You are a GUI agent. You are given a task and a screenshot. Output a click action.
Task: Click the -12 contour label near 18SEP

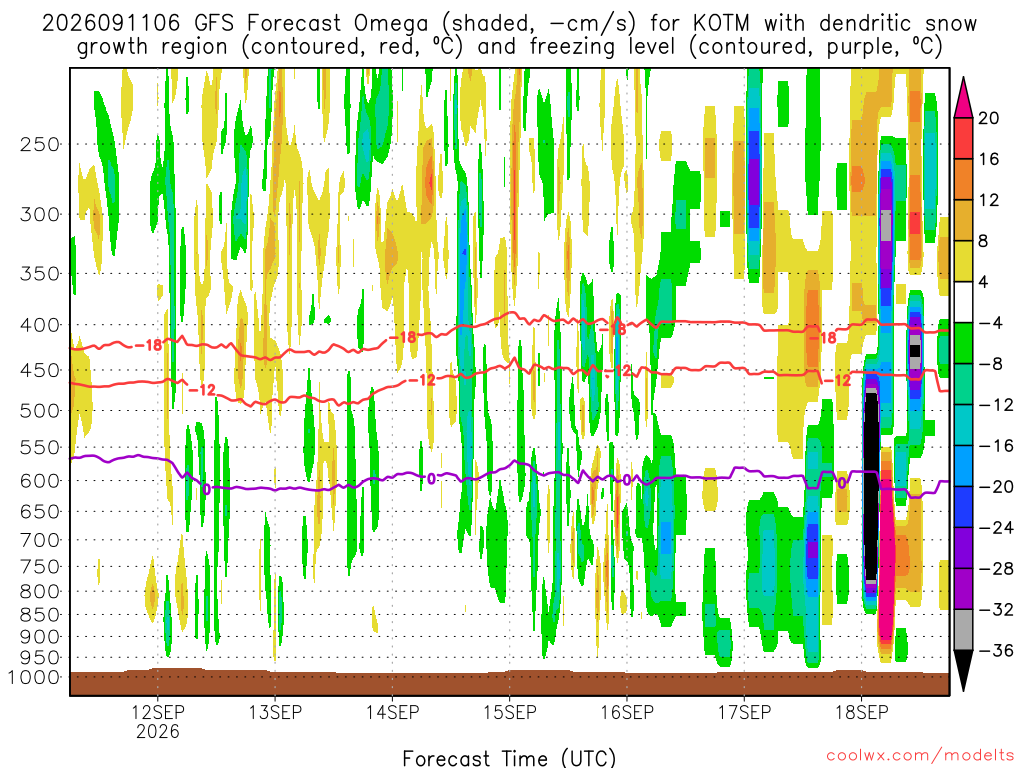pyautogui.click(x=838, y=380)
